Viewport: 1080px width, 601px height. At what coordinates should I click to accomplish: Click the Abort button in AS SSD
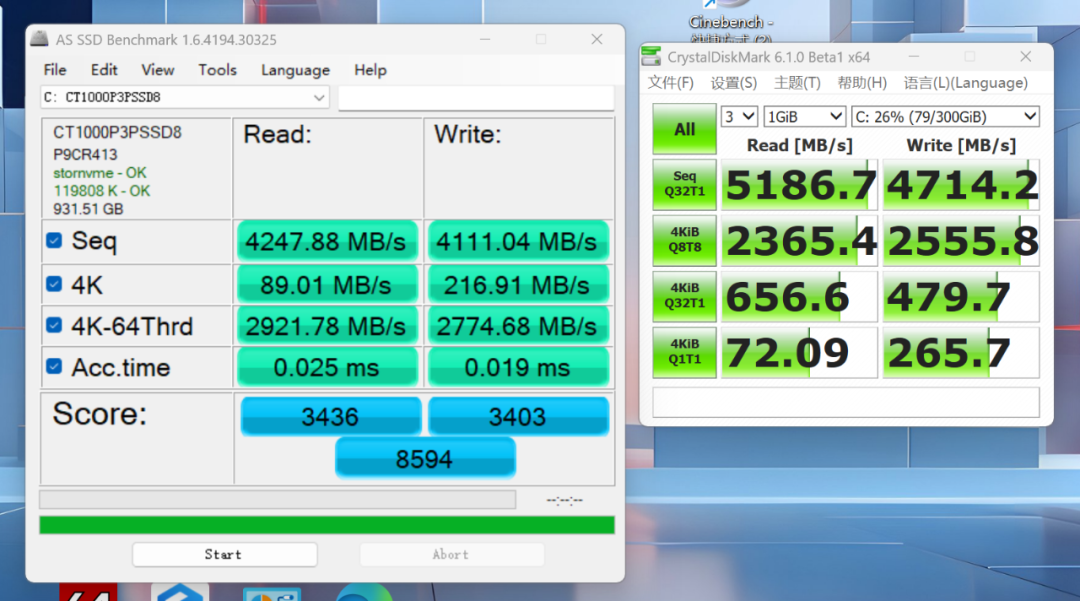(x=452, y=554)
